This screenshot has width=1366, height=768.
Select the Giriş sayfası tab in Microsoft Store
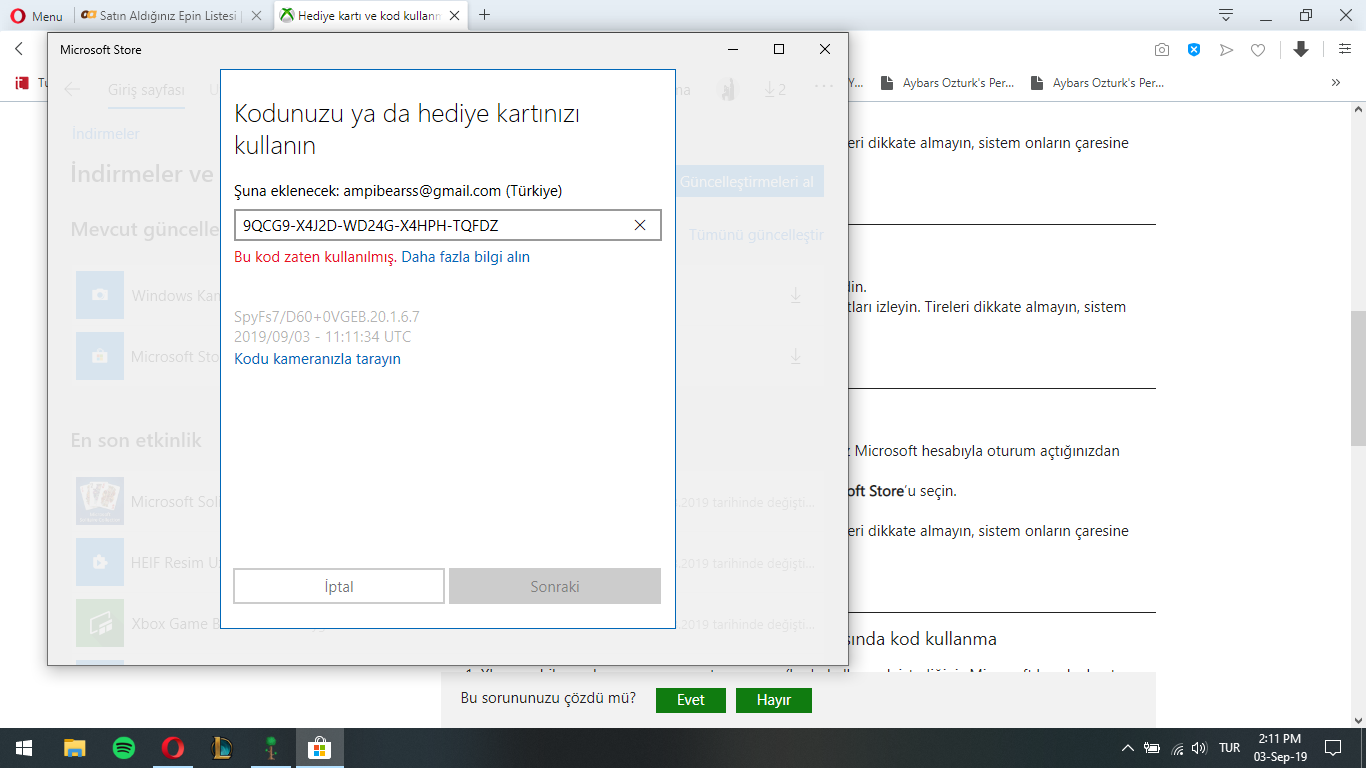coord(146,90)
